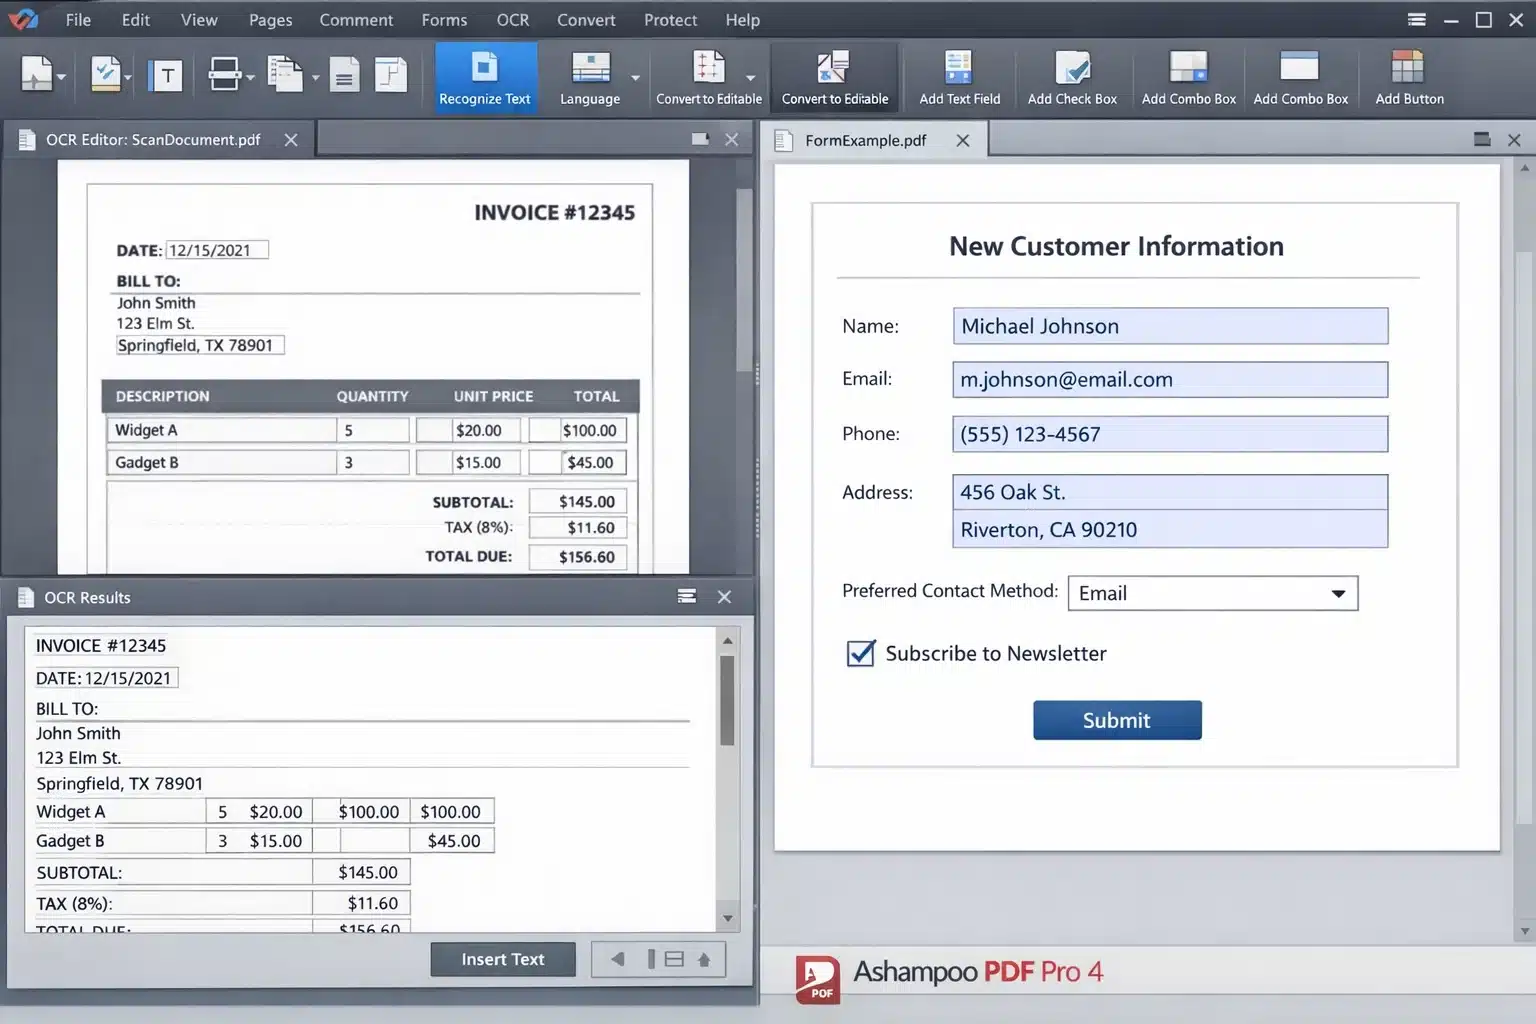The height and width of the screenshot is (1024, 1536).
Task: Toggle the Subscribe to Newsletter checkbox
Action: tap(861, 653)
